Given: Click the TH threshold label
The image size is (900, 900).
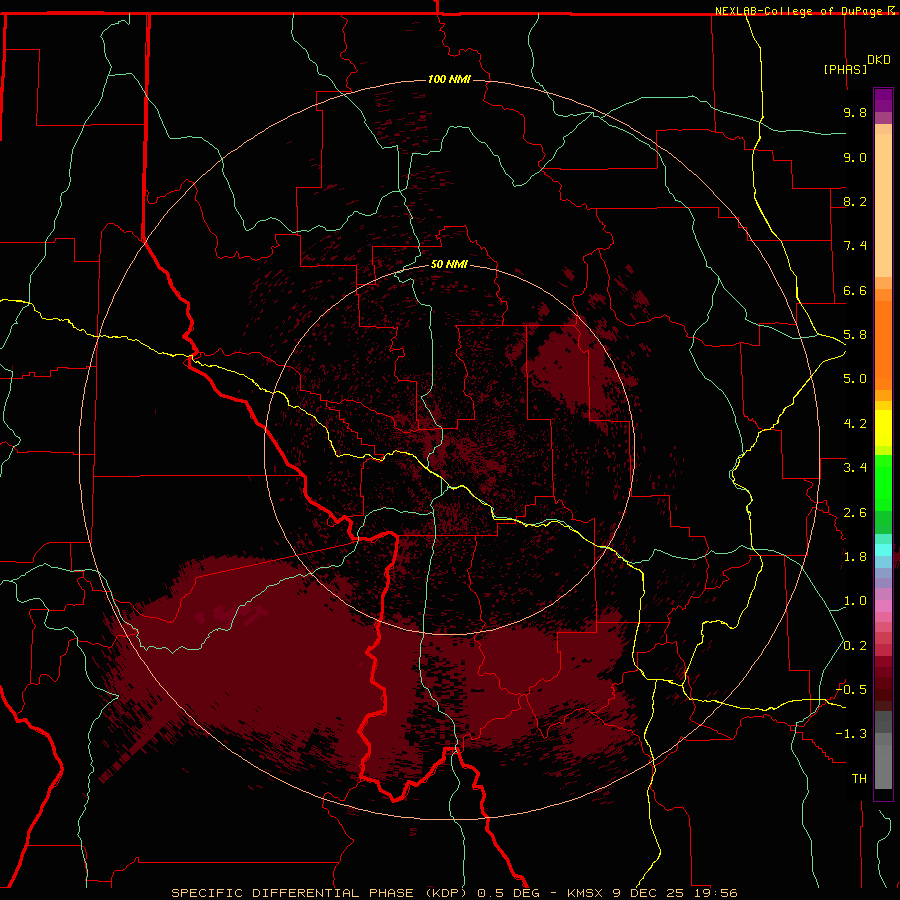Looking at the screenshot, I should (859, 779).
